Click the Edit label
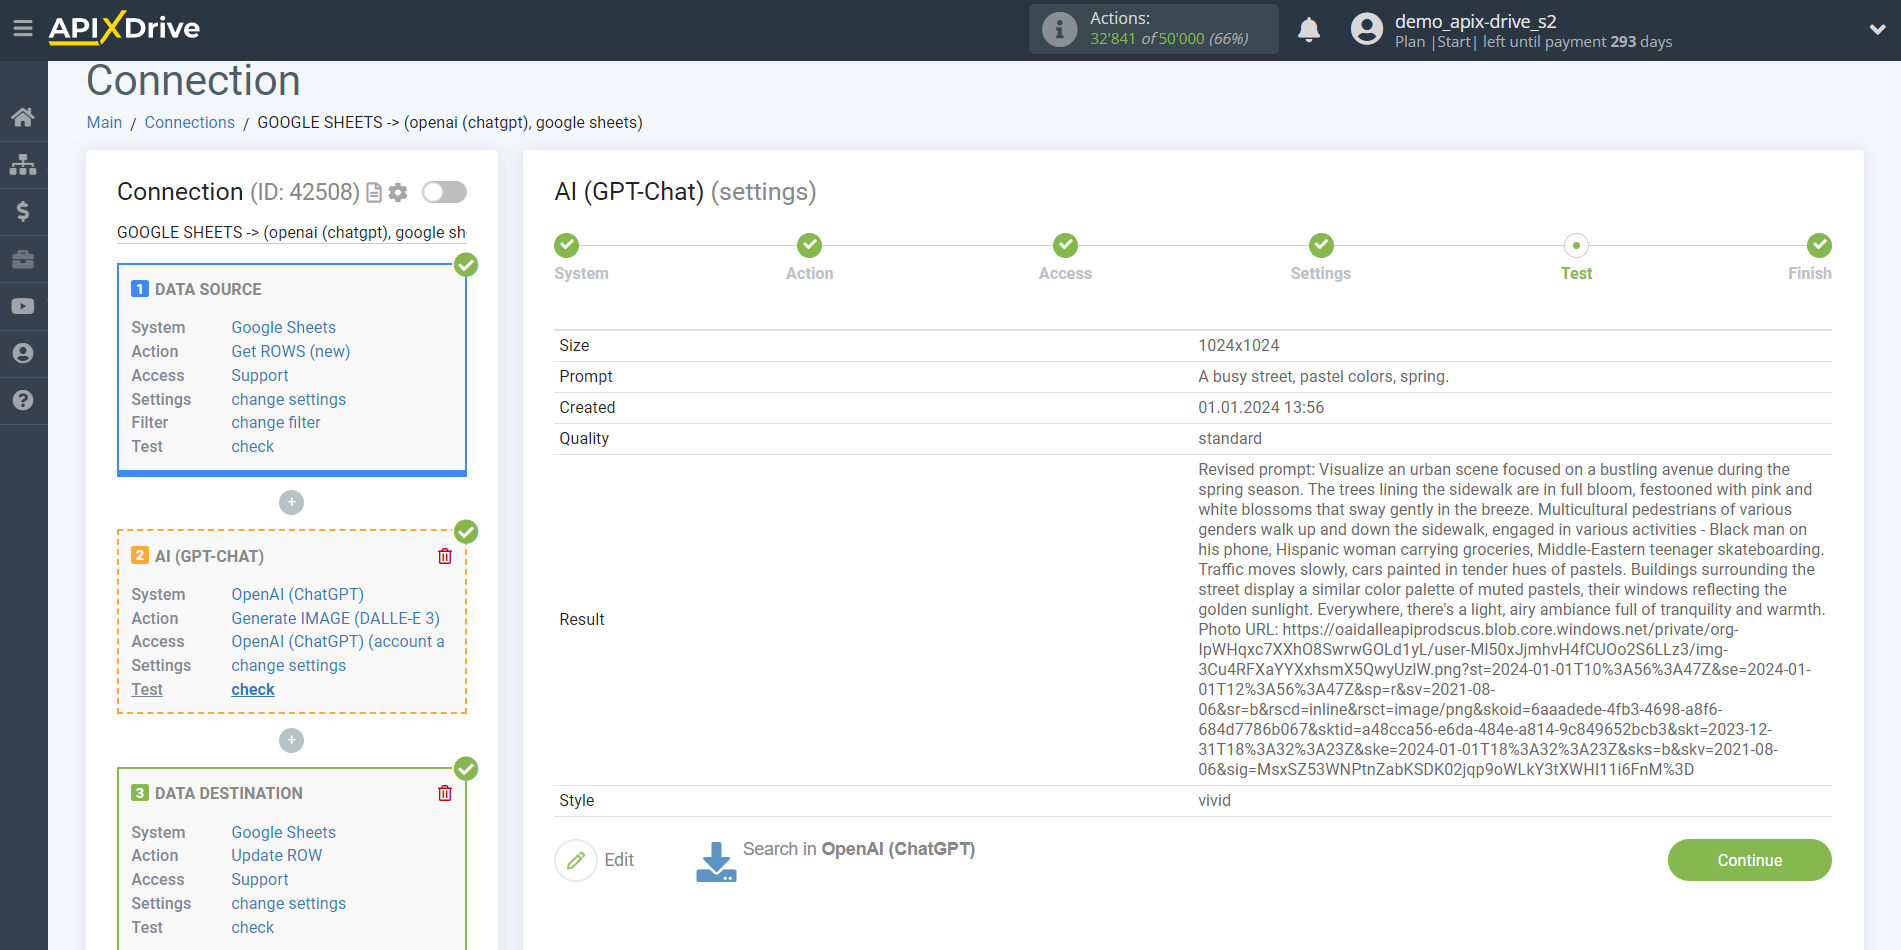Viewport: 1901px width, 950px height. tap(619, 860)
